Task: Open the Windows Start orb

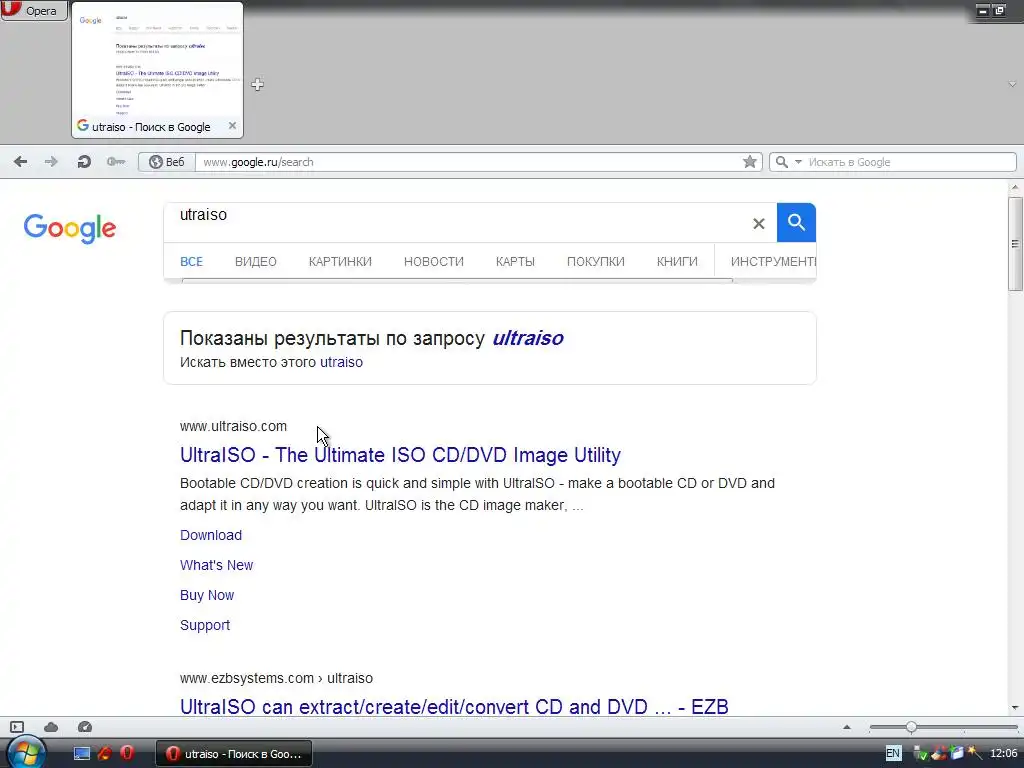Action: click(x=26, y=753)
